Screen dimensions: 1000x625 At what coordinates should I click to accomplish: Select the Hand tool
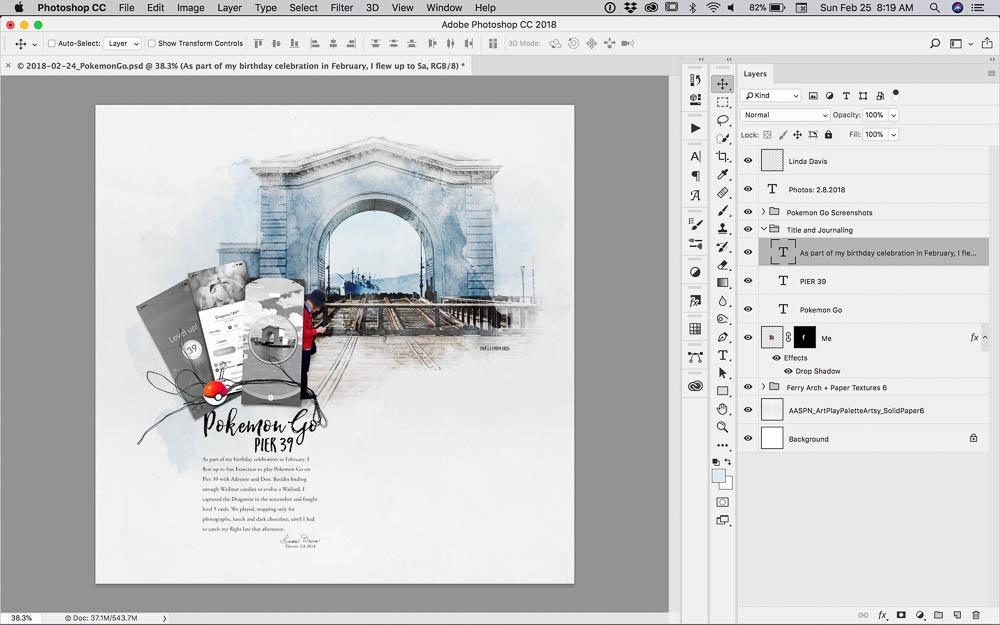tap(722, 409)
